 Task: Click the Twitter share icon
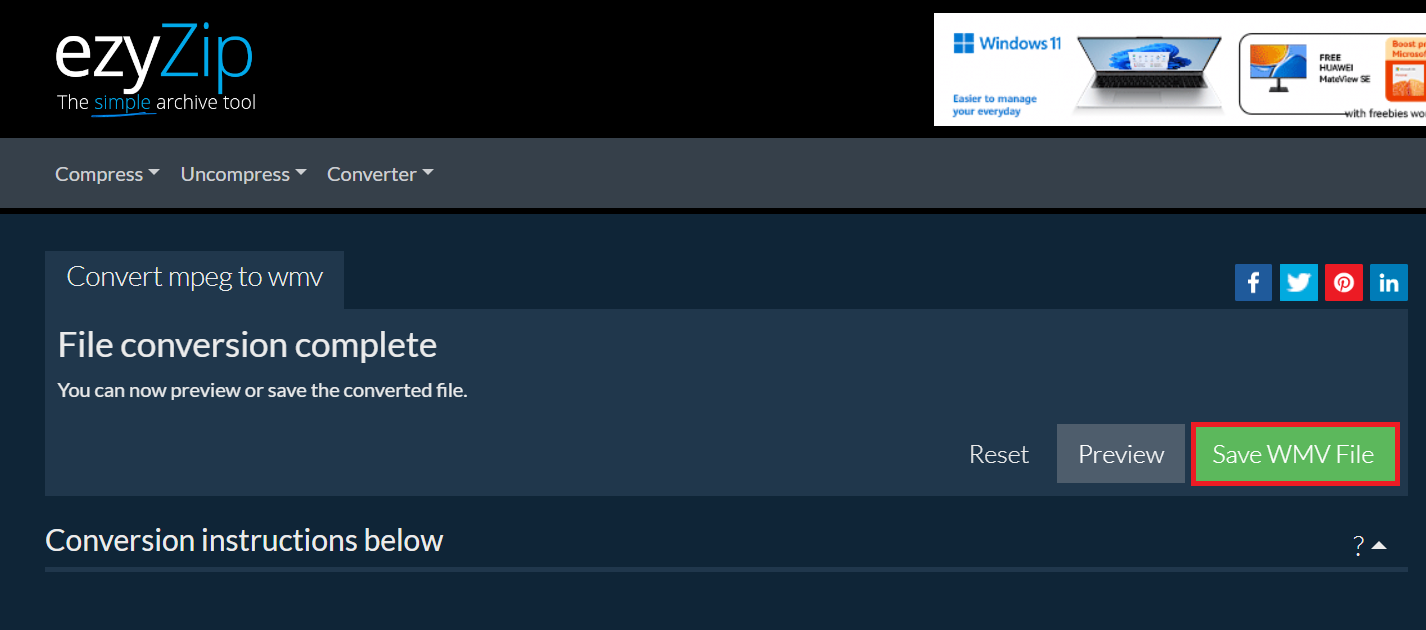[x=1299, y=283]
